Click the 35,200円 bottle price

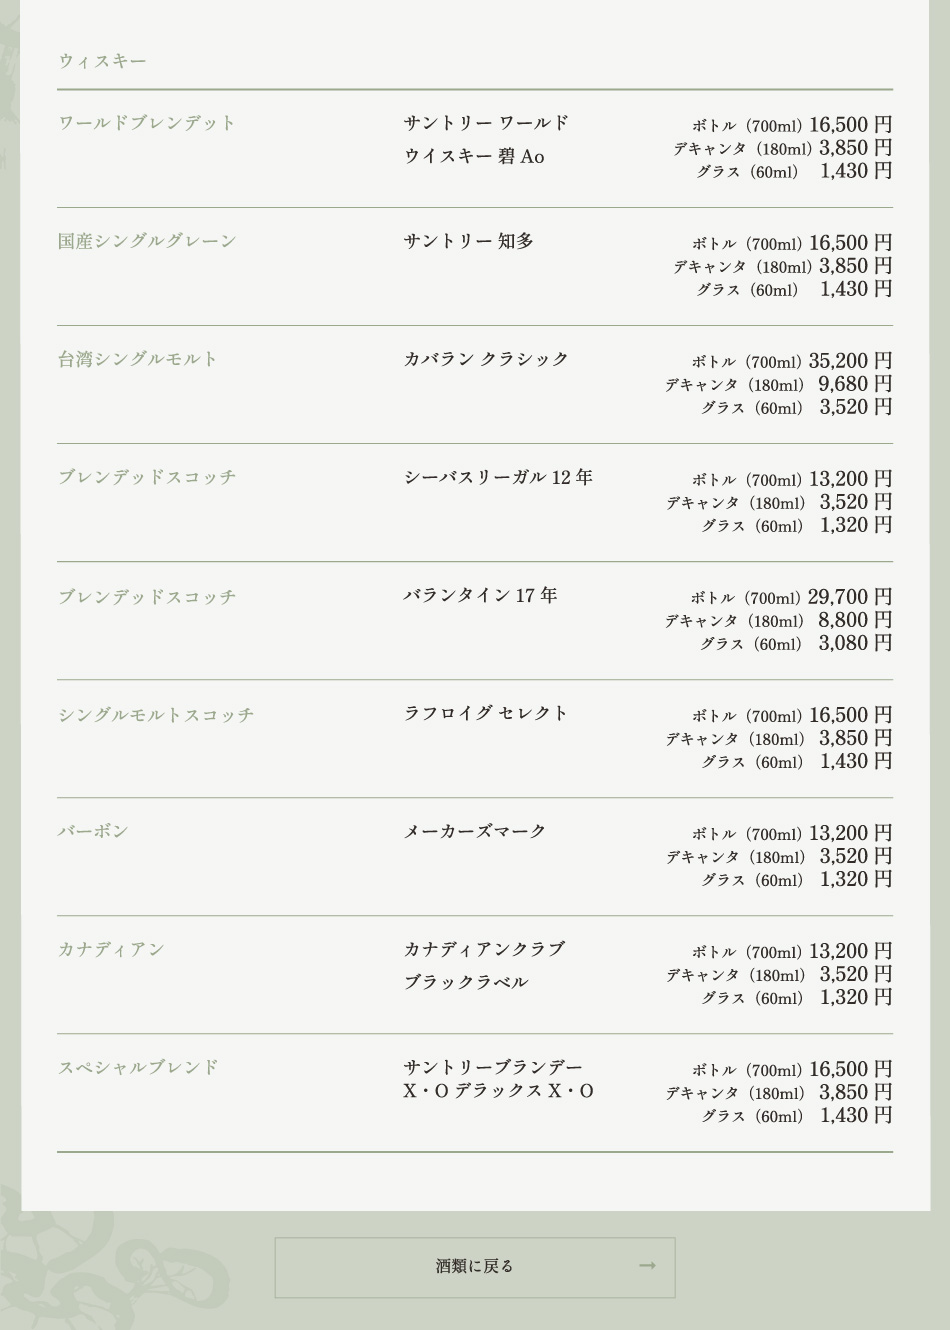[850, 361]
